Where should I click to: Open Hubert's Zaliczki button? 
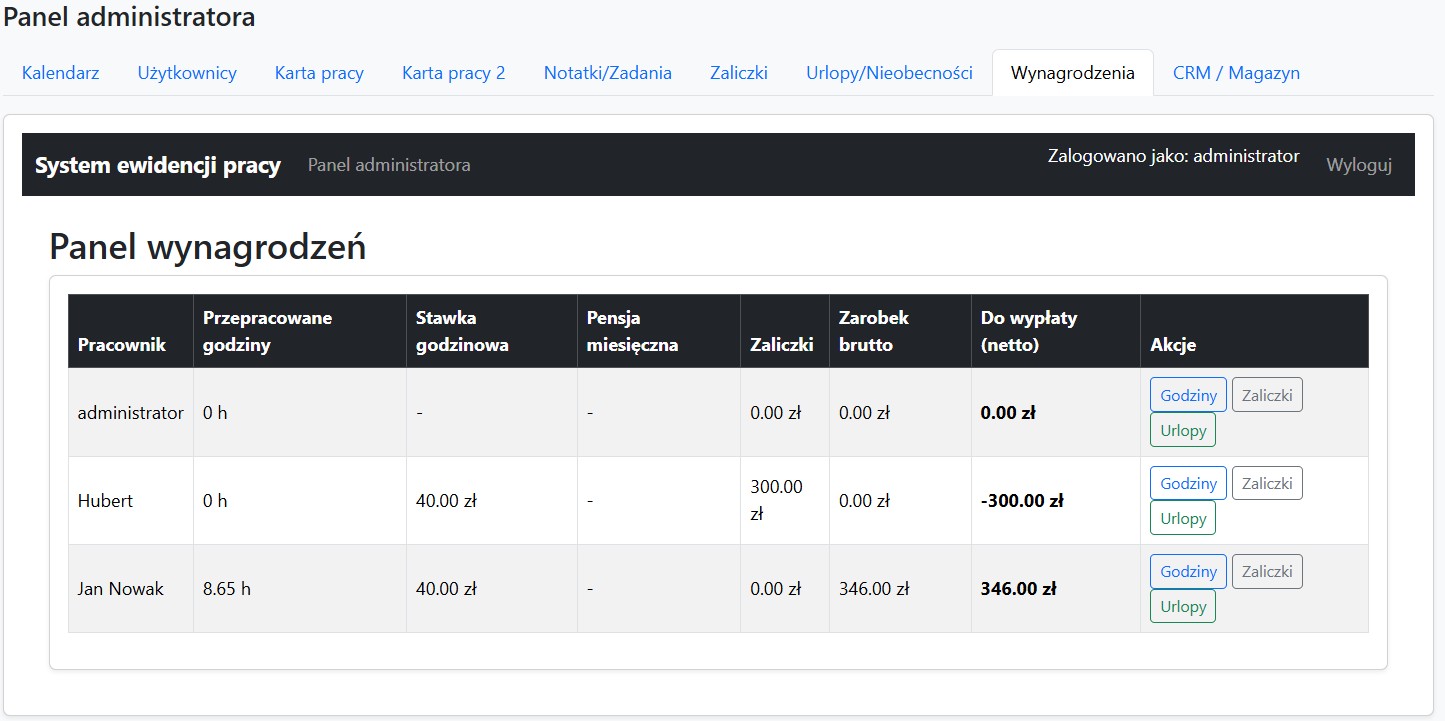click(x=1267, y=483)
